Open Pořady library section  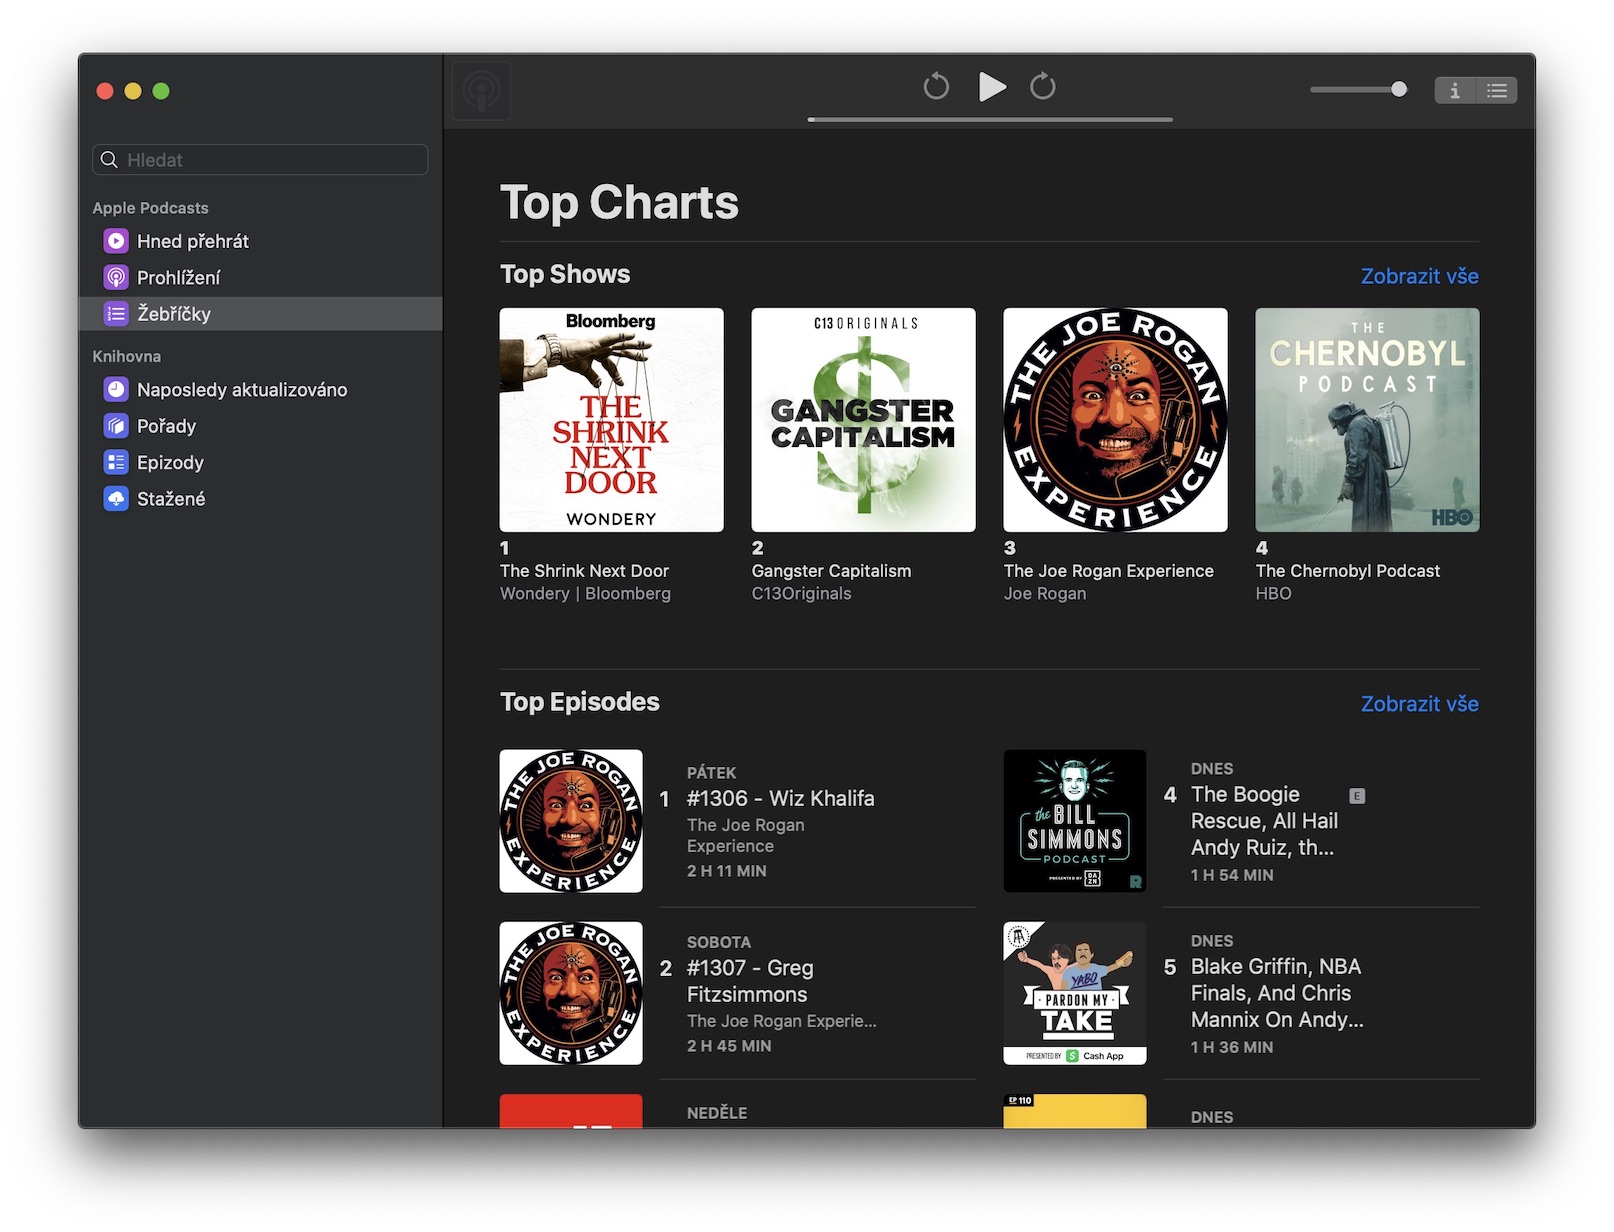[x=260, y=426]
